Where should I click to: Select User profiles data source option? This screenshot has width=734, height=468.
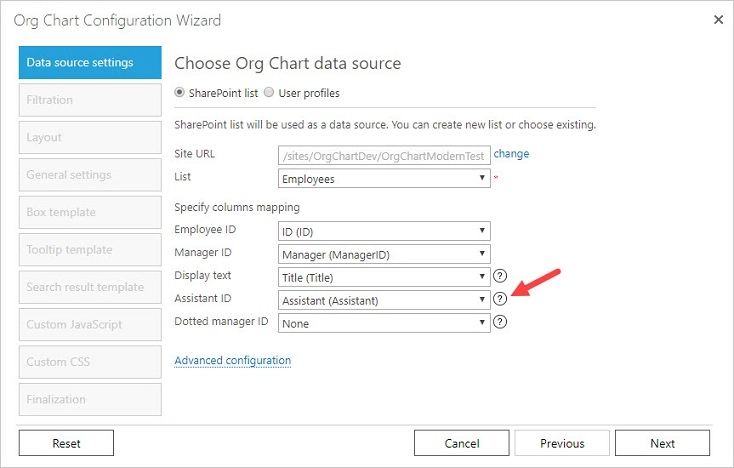point(269,92)
